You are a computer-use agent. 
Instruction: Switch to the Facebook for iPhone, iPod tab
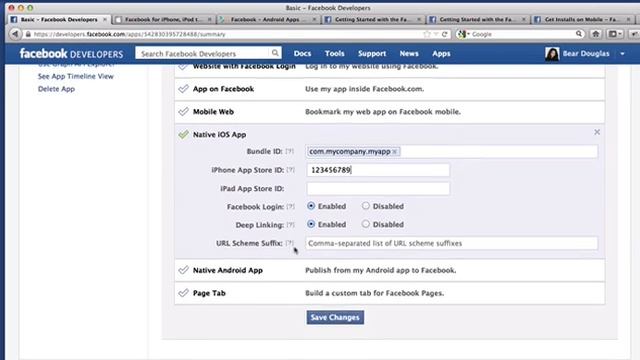(163, 19)
